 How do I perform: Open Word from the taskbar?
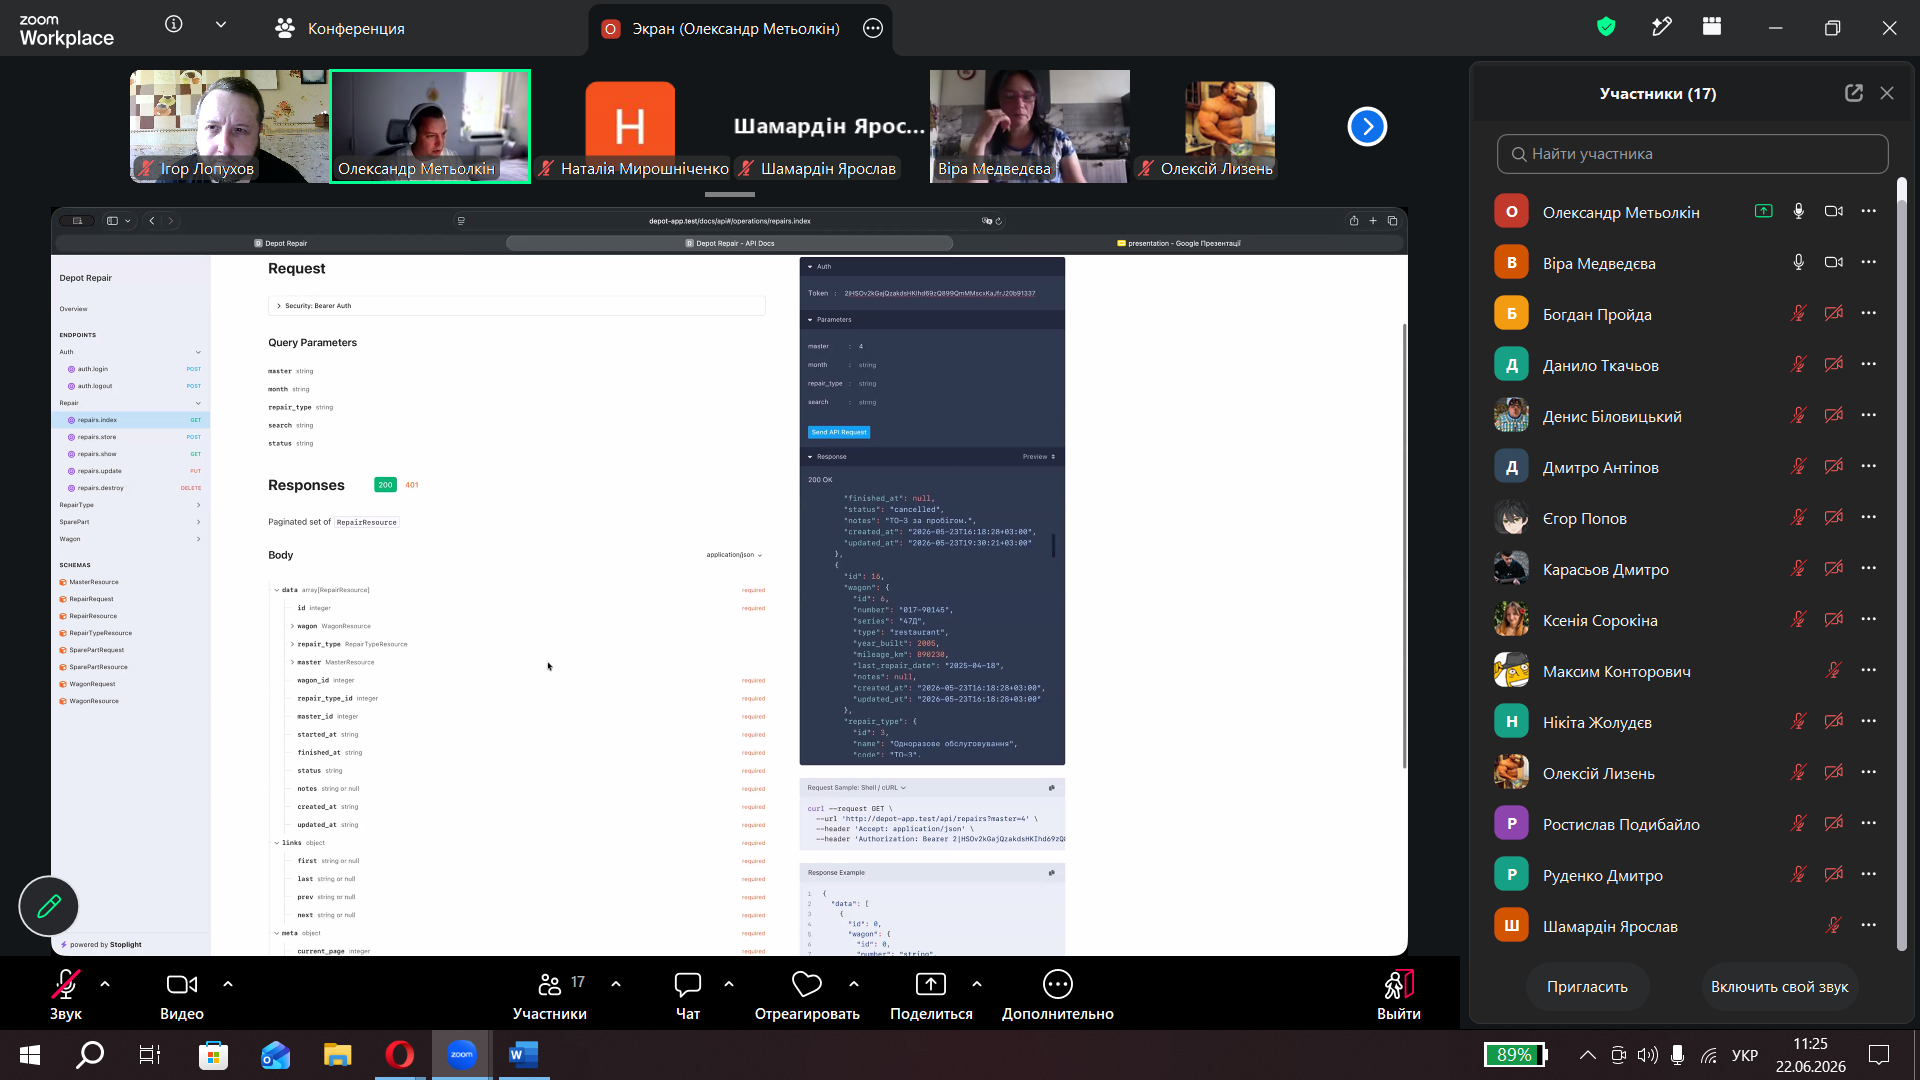point(523,1054)
